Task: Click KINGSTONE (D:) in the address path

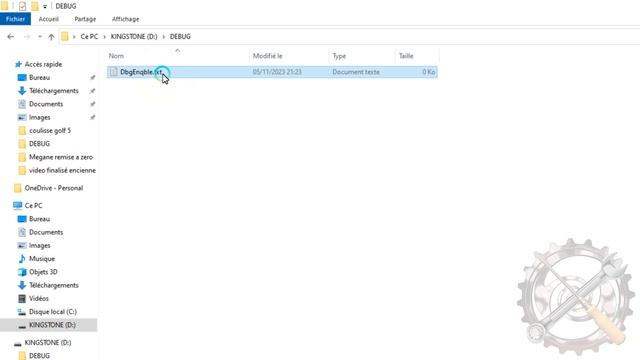Action: coord(134,37)
